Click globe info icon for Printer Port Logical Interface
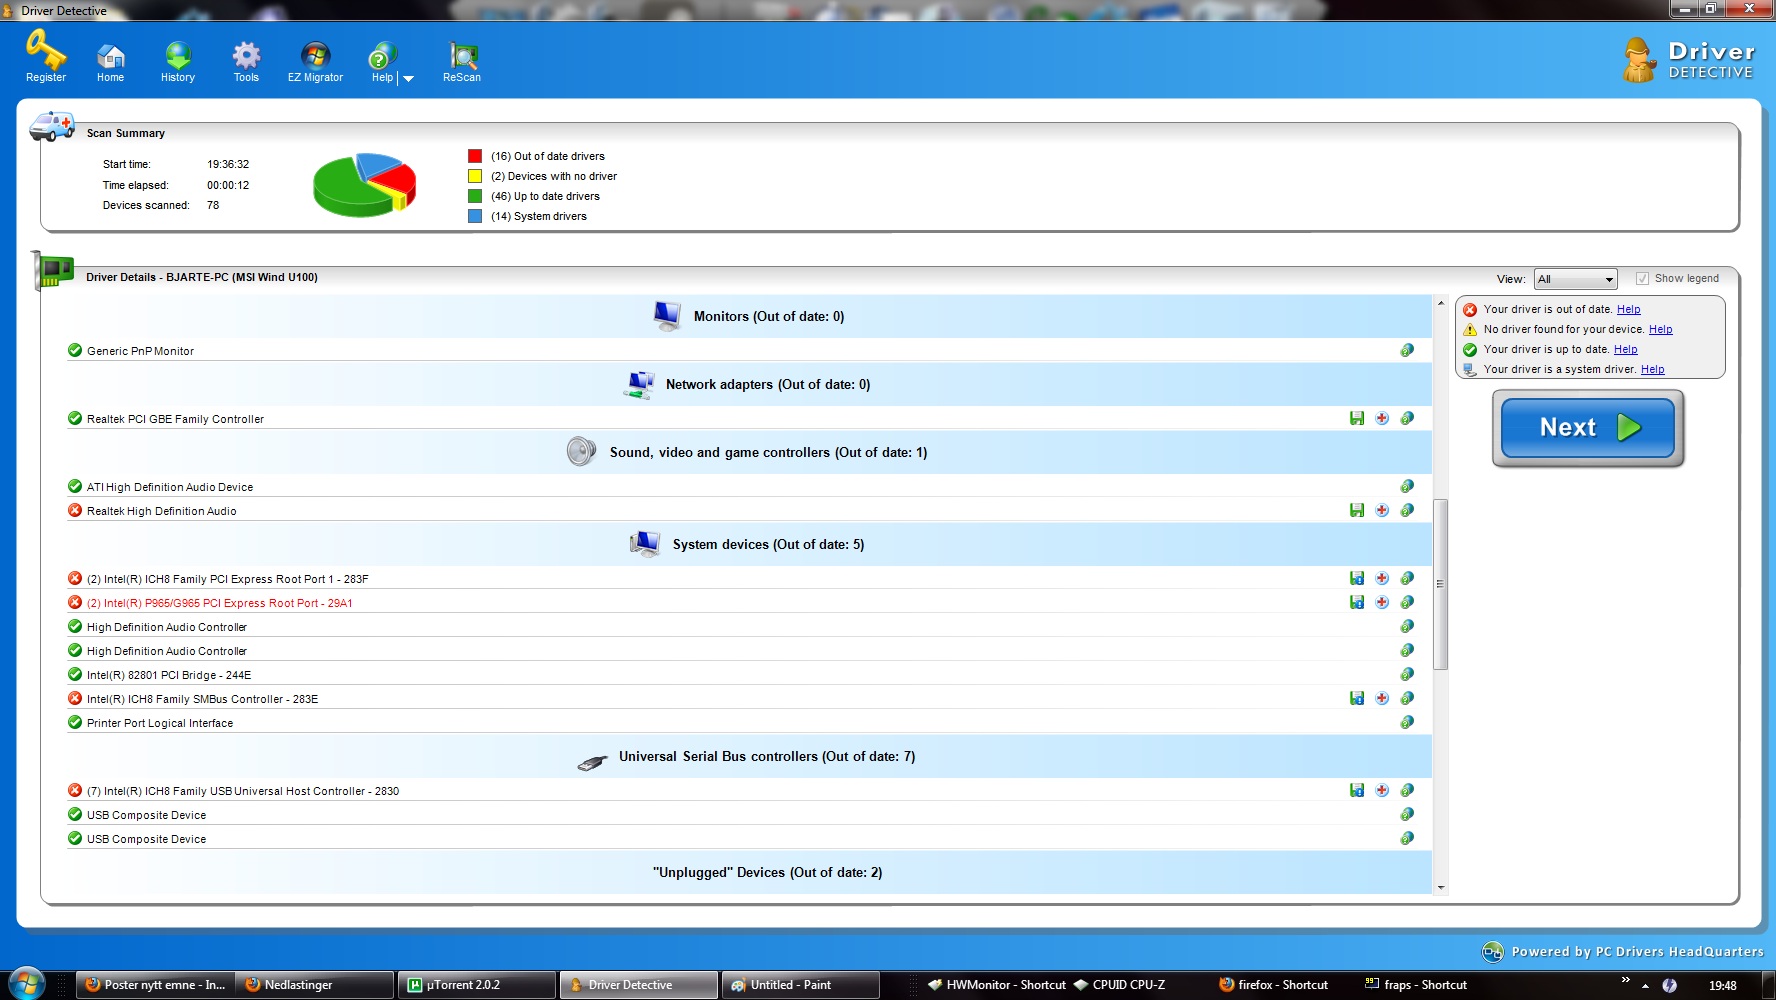This screenshot has width=1776, height=1000. click(x=1407, y=722)
